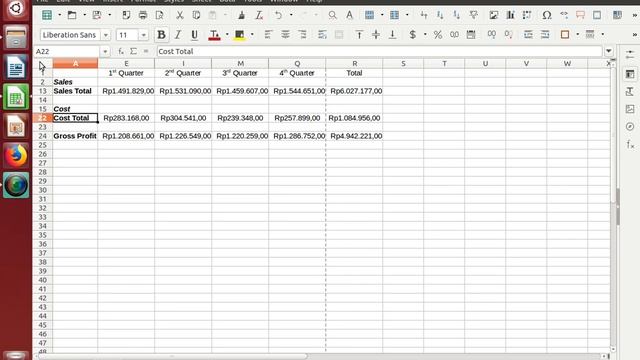Click the Clear Direct Formatting icon

pyautogui.click(x=259, y=15)
